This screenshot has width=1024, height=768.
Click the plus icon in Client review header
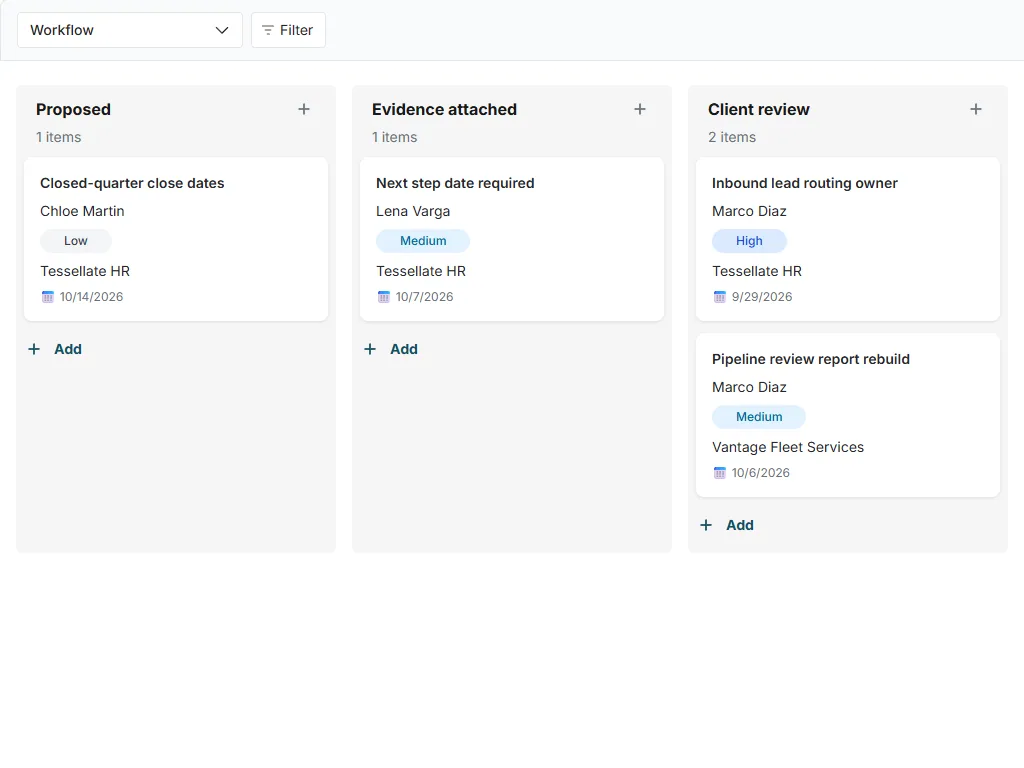[x=976, y=109]
